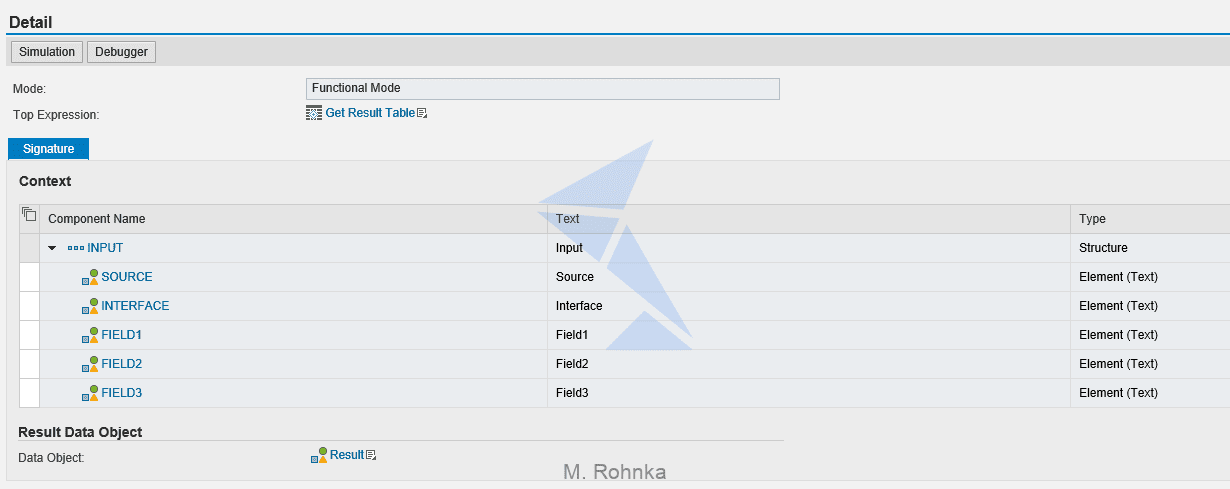The height and width of the screenshot is (489, 1230).
Task: Click the Component Name column header
Action: point(96,219)
